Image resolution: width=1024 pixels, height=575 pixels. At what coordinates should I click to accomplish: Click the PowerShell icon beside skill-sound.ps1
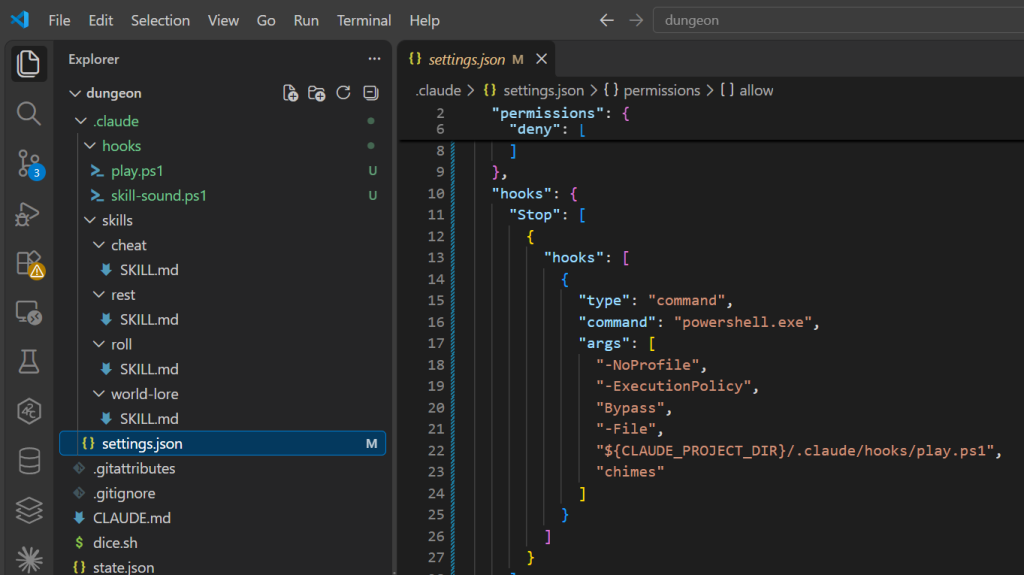pyautogui.click(x=97, y=195)
